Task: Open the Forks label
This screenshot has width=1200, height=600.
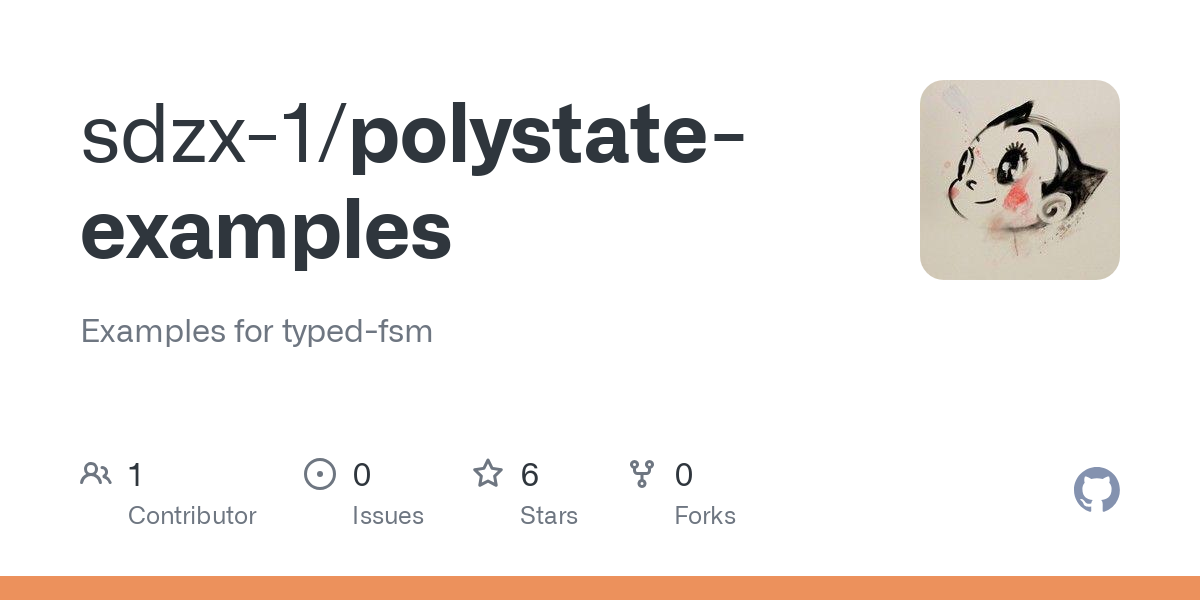Action: click(705, 516)
